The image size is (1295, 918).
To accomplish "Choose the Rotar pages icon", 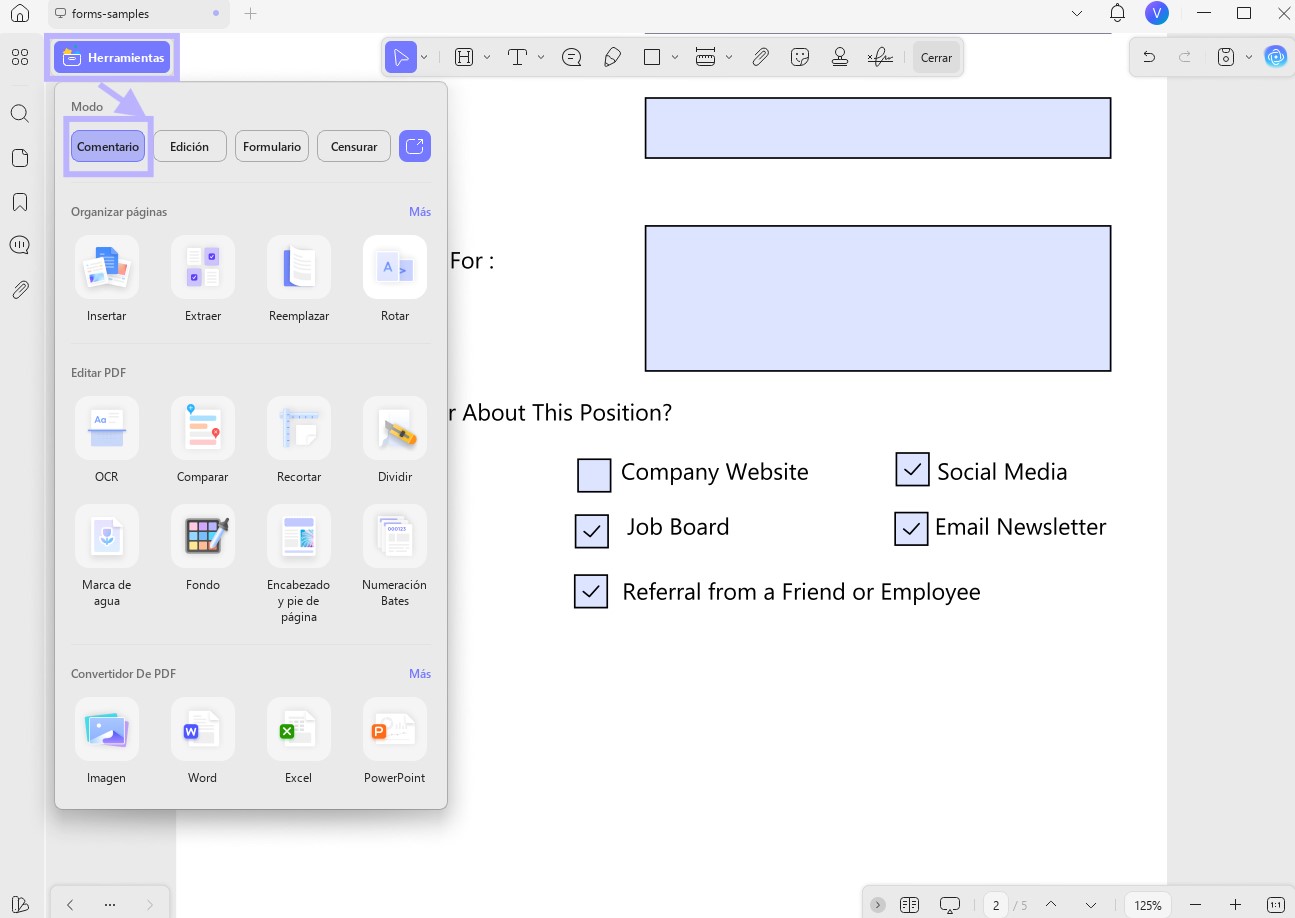I will (395, 267).
